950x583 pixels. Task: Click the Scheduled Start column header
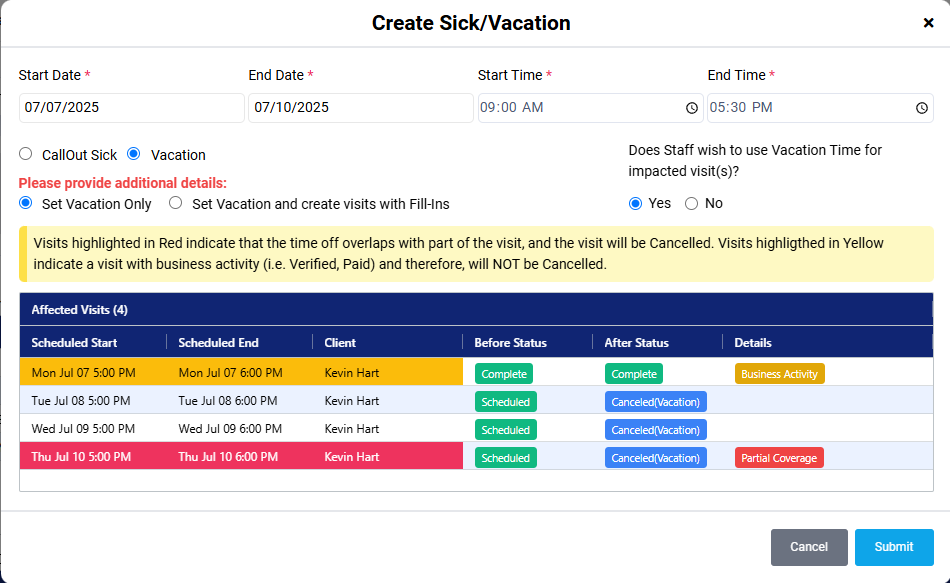[x=74, y=343]
